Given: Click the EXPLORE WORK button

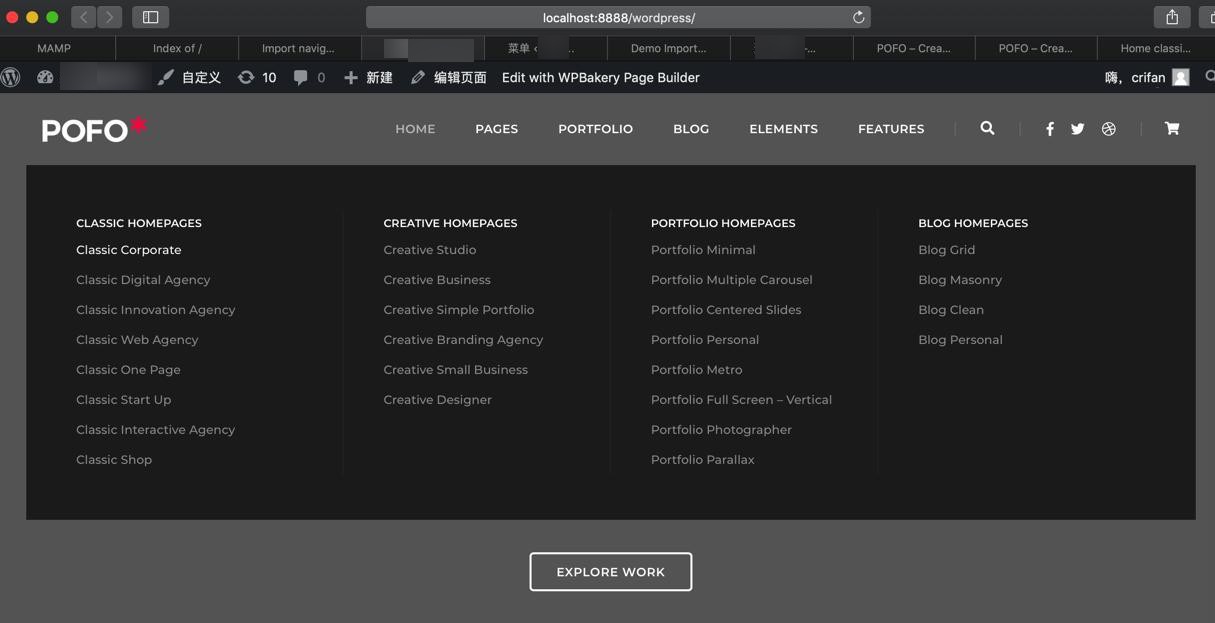Looking at the screenshot, I should tap(610, 572).
